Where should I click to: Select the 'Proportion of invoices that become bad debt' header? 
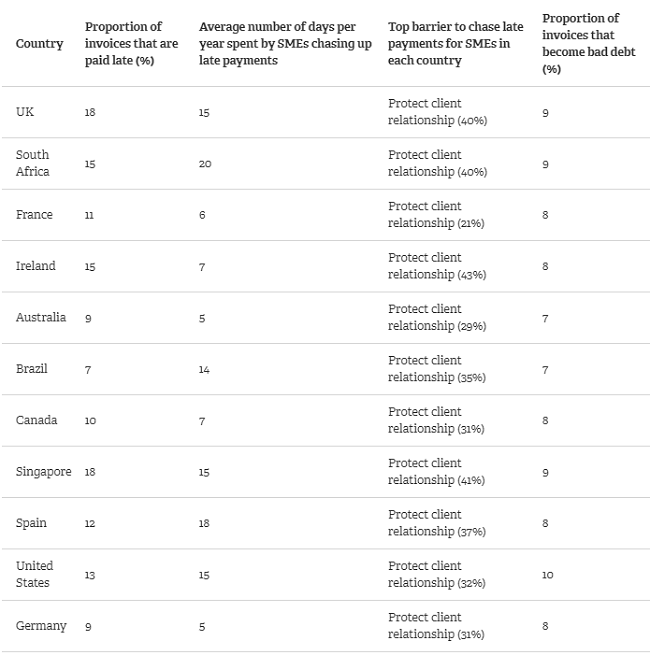pos(581,44)
